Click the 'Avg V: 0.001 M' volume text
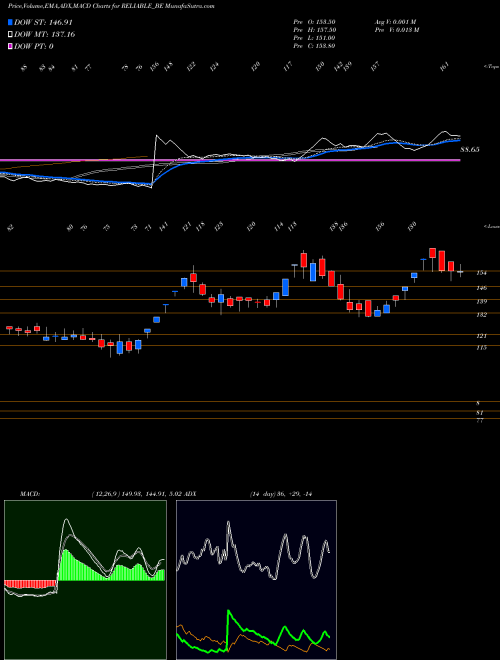The height and width of the screenshot is (660, 500). click(395, 22)
